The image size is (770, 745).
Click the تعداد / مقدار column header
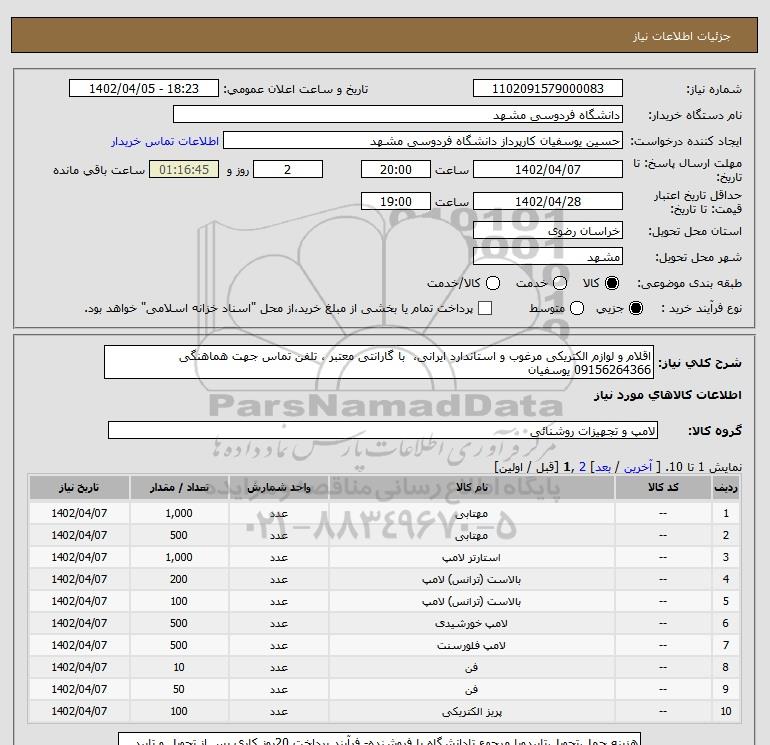(x=179, y=488)
